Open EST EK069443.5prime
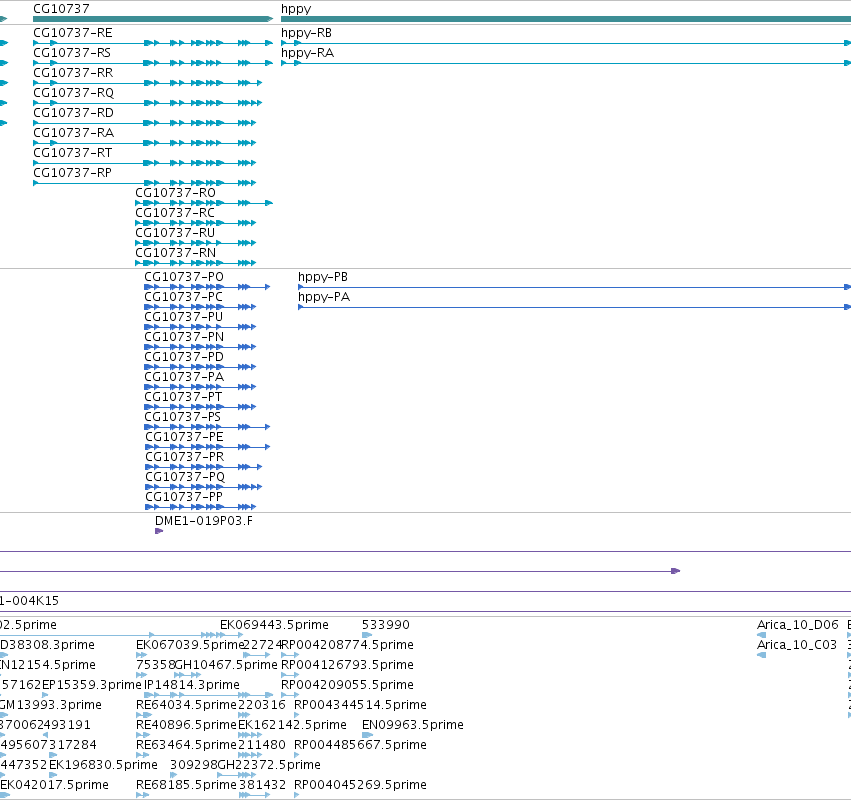Screen dimensions: 851x800 (274, 625)
